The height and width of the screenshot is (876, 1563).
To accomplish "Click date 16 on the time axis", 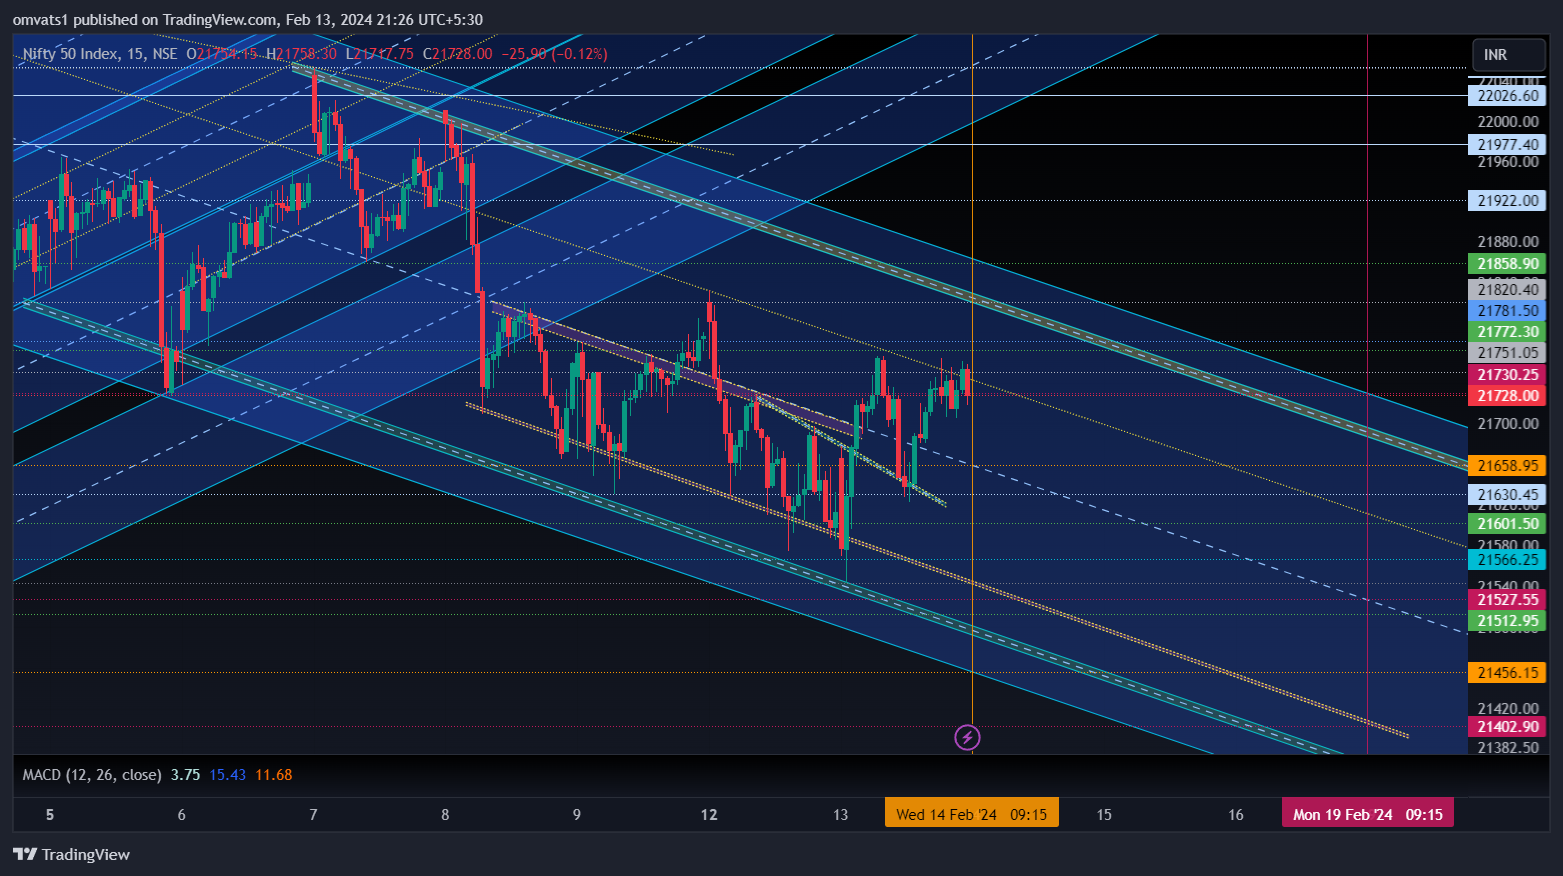I will coord(1236,814).
